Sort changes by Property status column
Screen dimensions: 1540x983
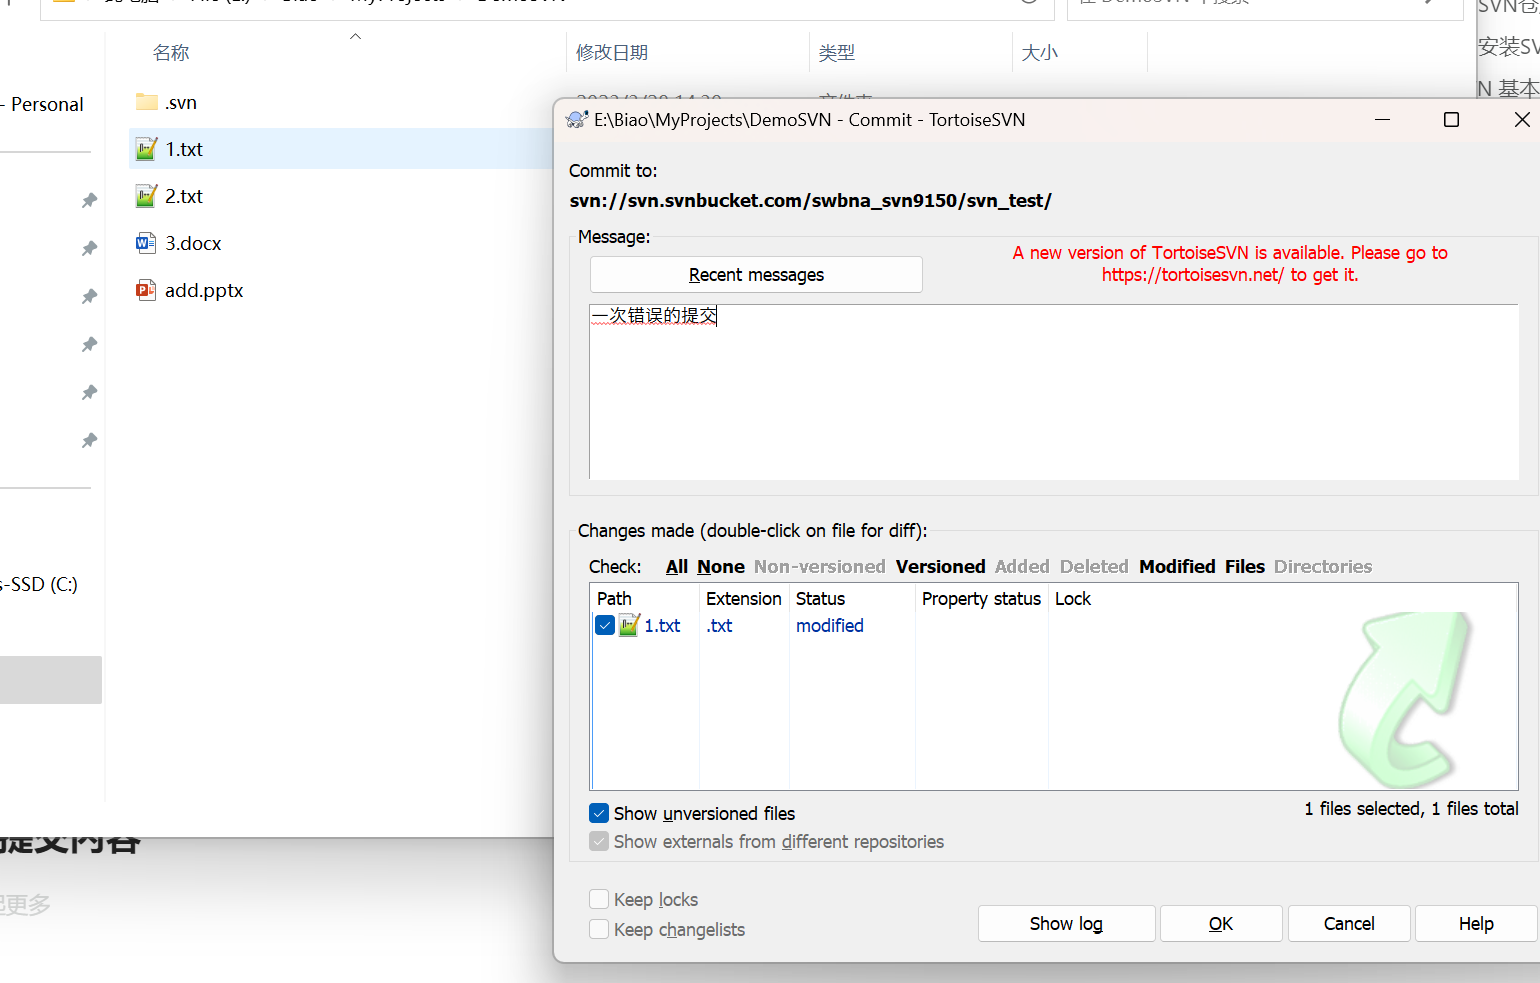pyautogui.click(x=981, y=599)
